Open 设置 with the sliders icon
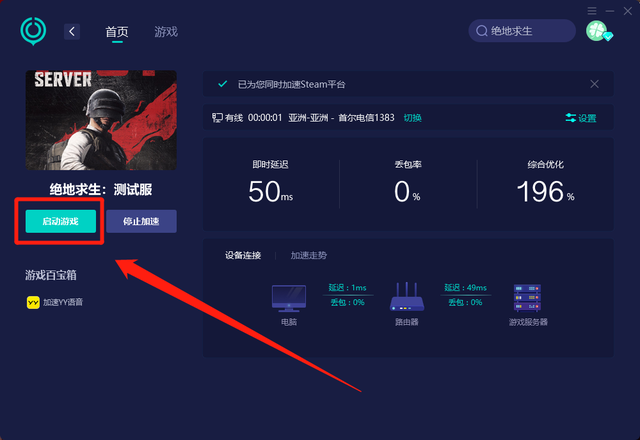The width and height of the screenshot is (640, 440). [580, 118]
